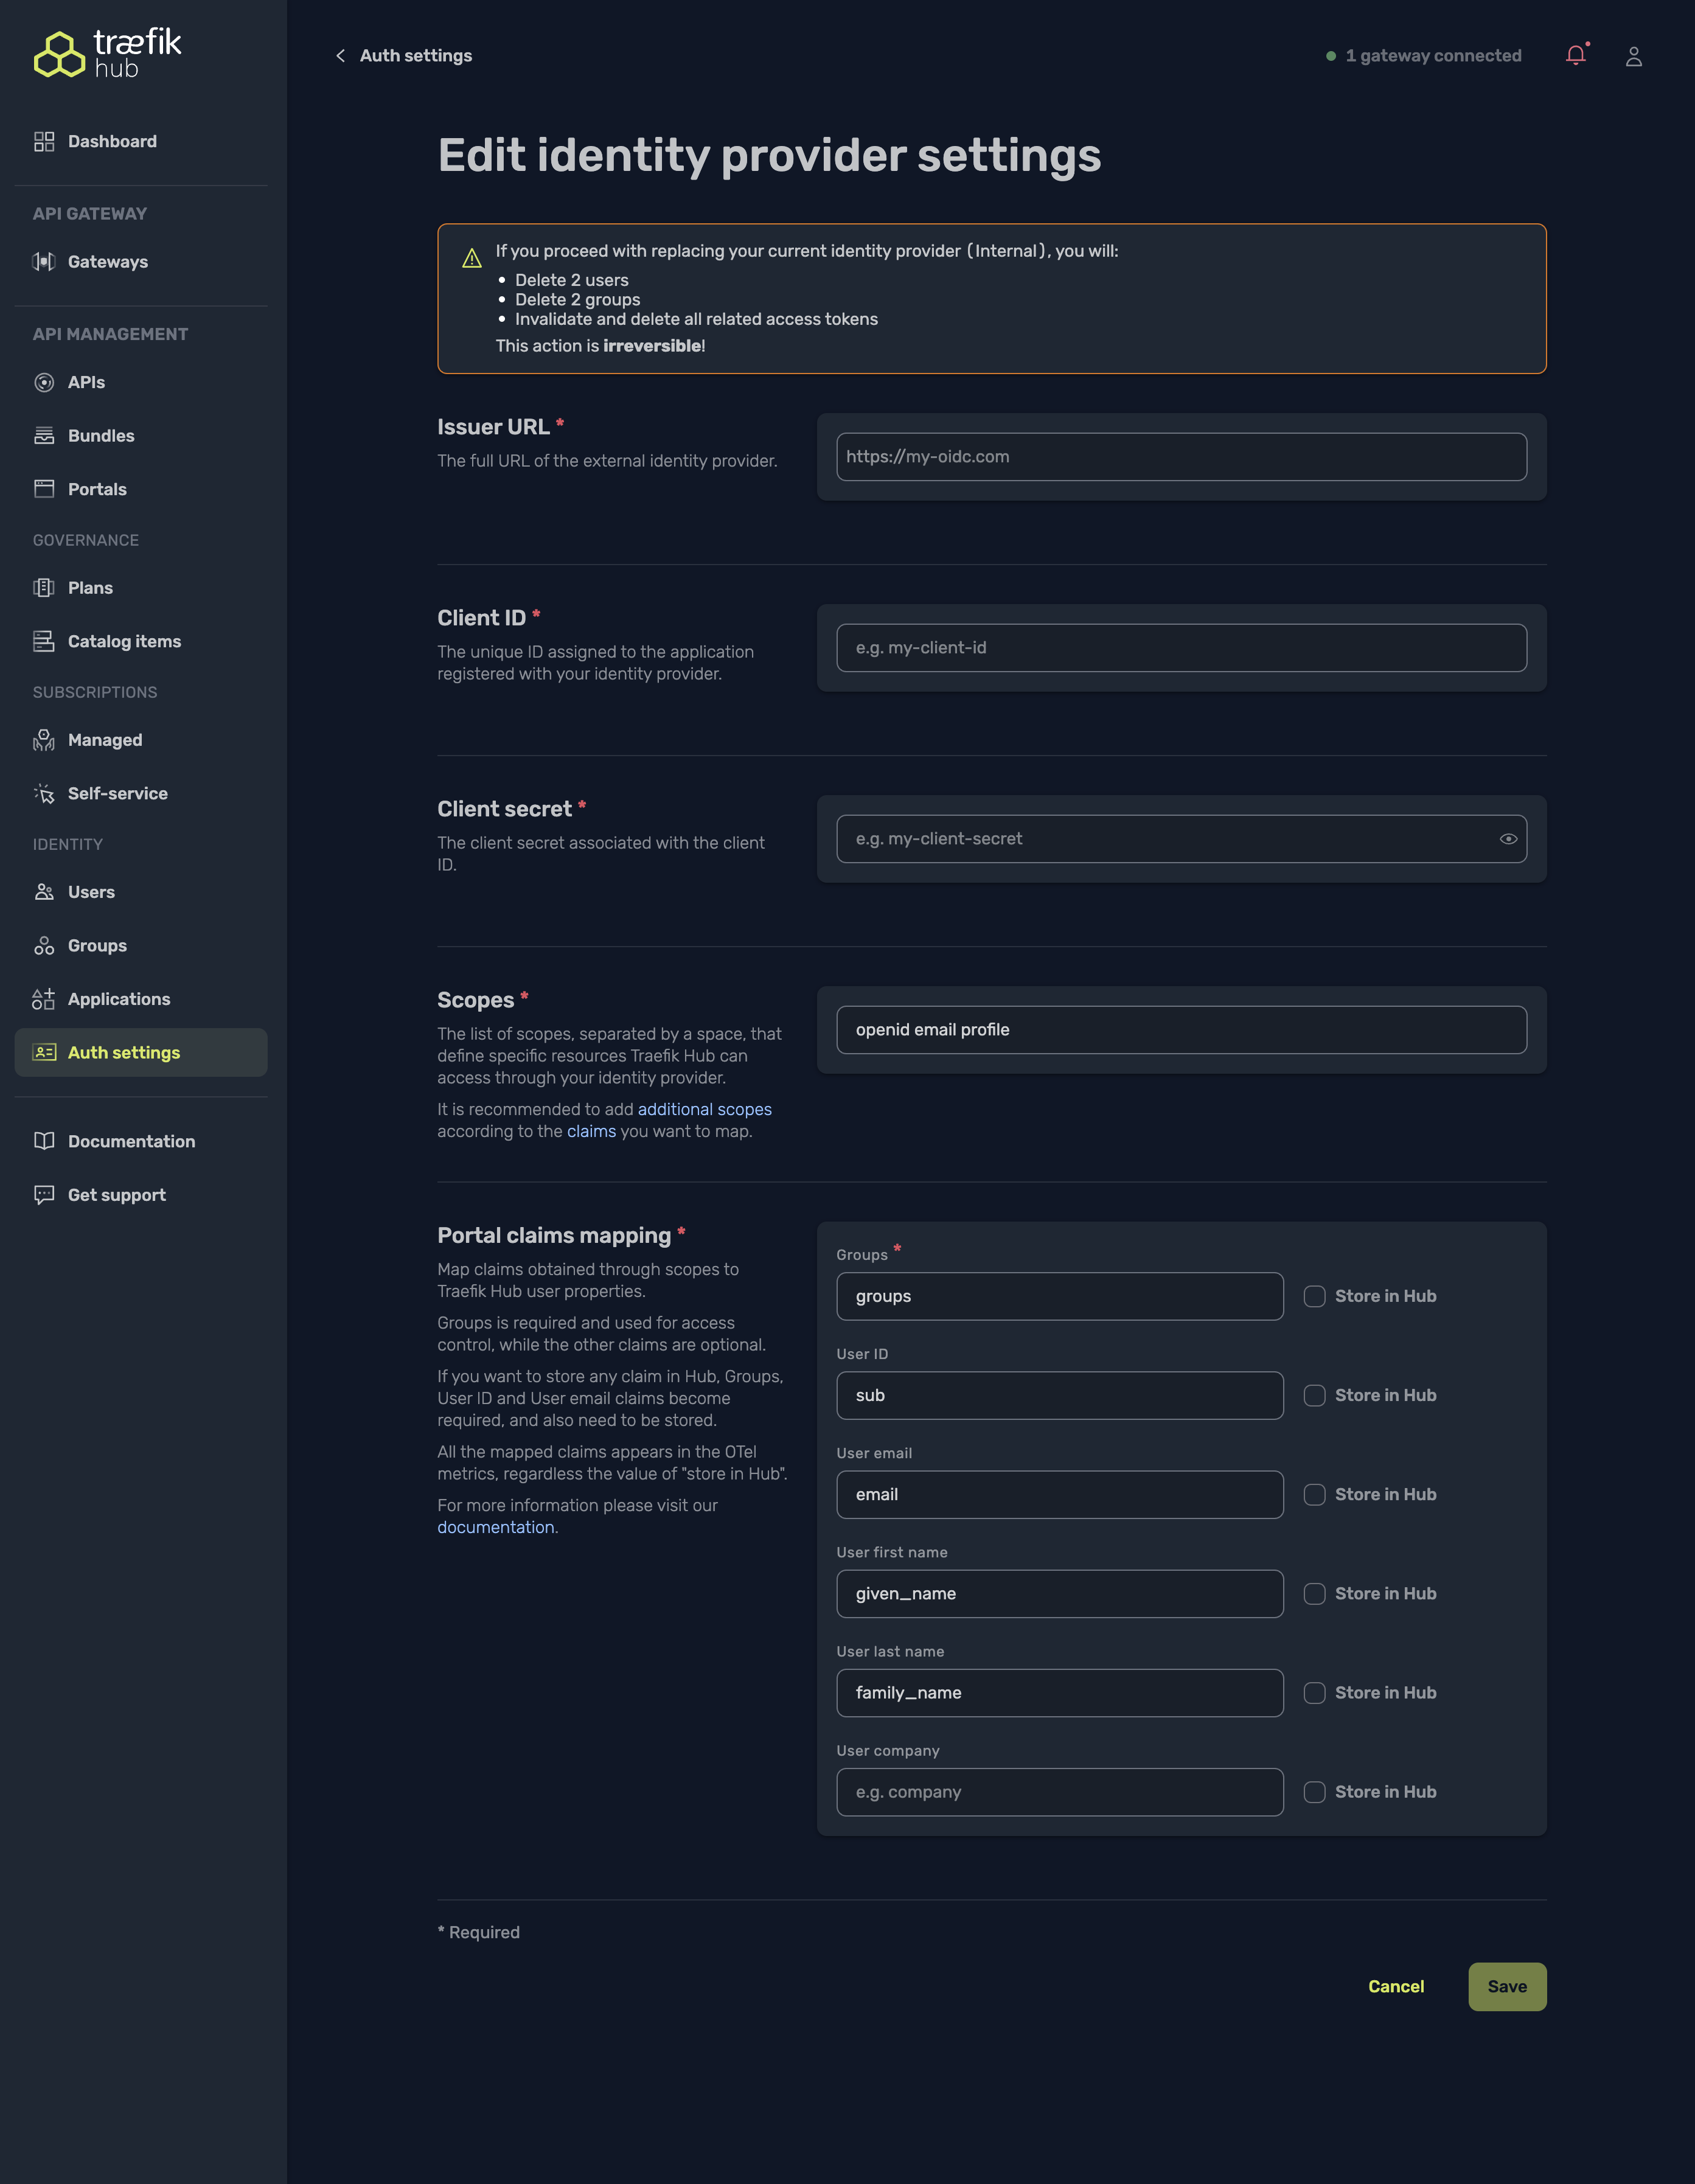Open the user profile icon
Viewport: 1695px width, 2184px height.
click(x=1633, y=56)
